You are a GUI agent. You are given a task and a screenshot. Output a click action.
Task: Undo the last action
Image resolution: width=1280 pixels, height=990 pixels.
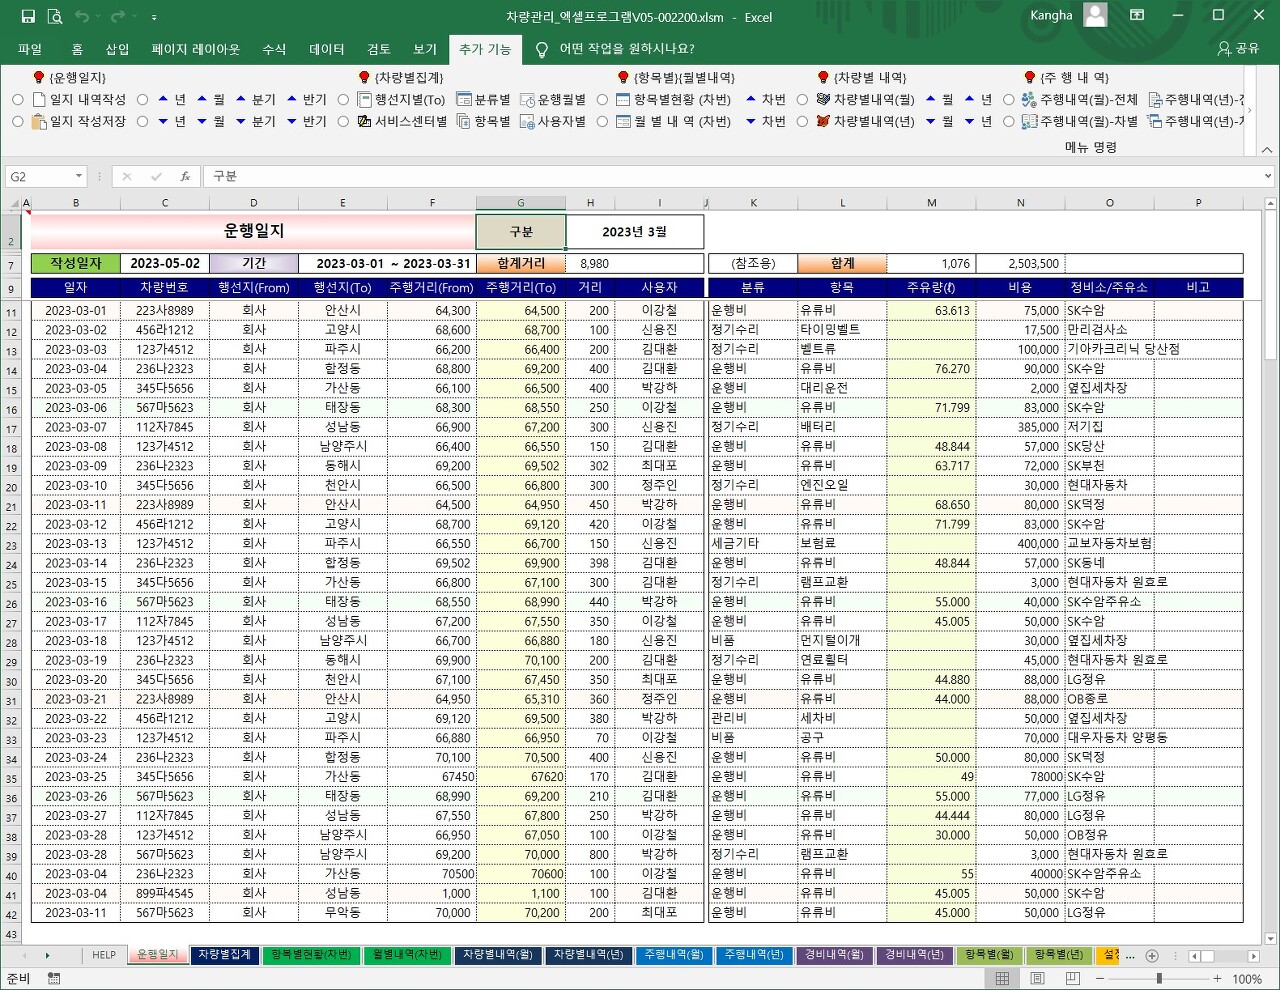click(82, 16)
